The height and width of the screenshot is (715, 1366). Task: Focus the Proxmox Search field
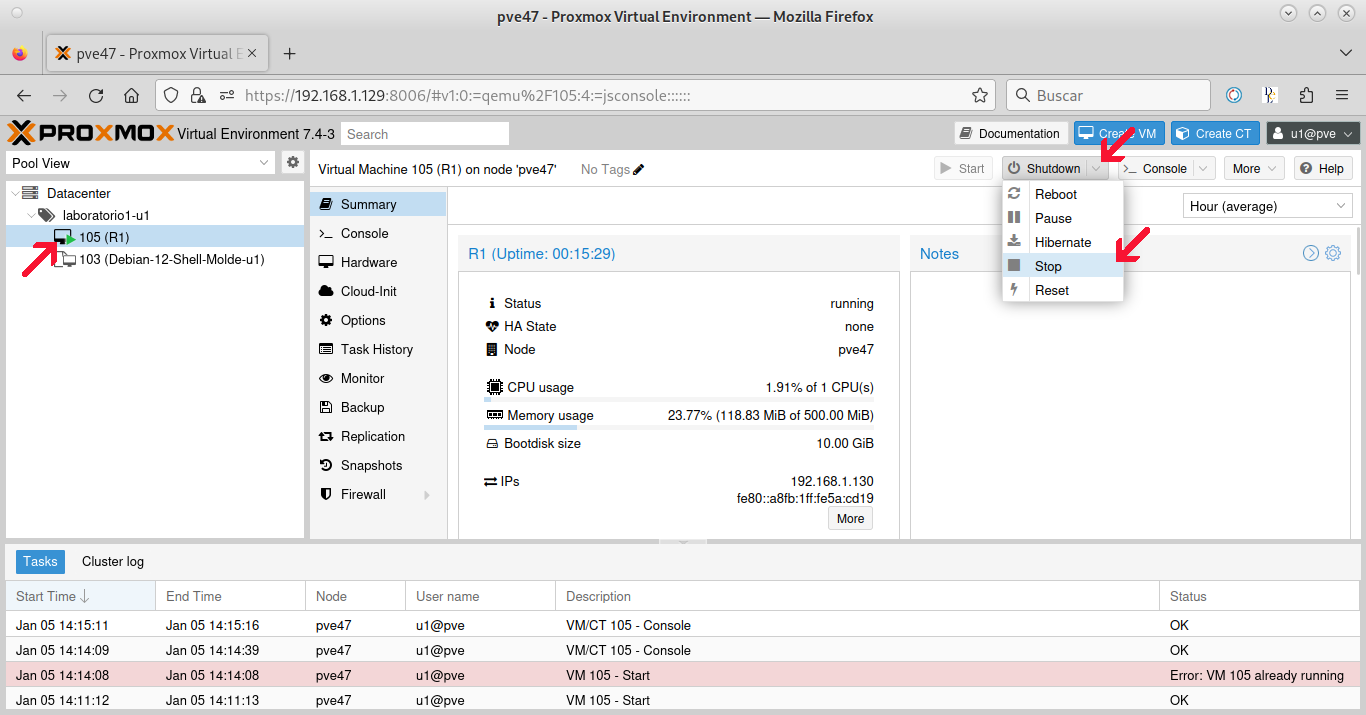coord(425,134)
